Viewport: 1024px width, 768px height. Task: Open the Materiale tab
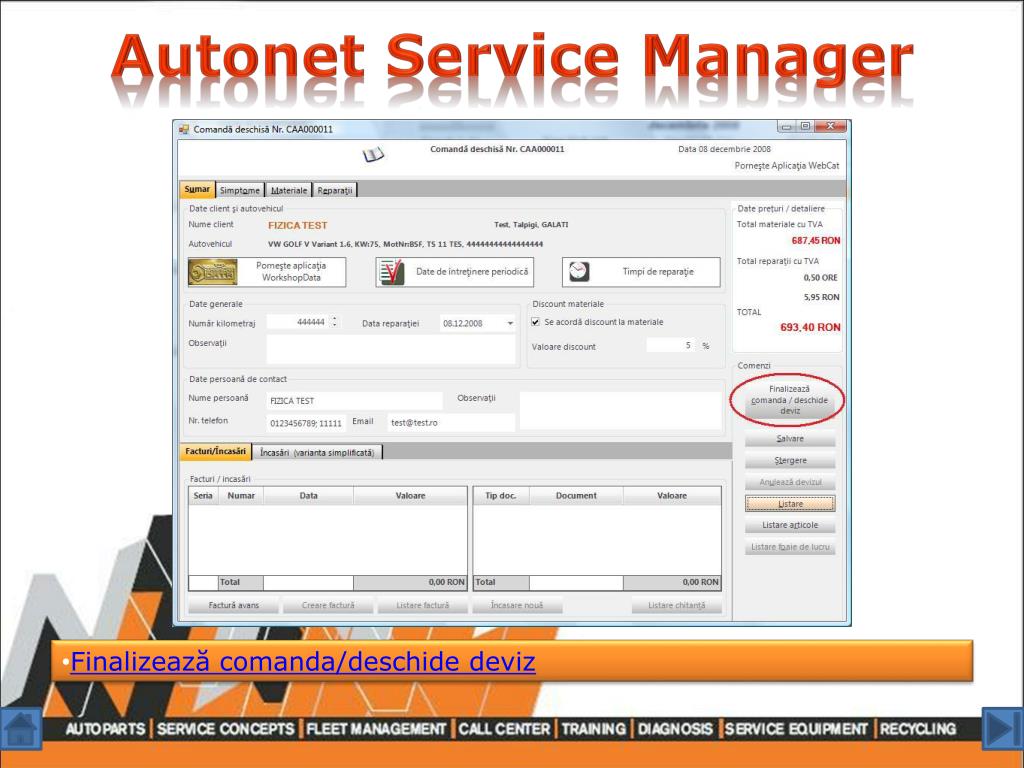point(289,190)
